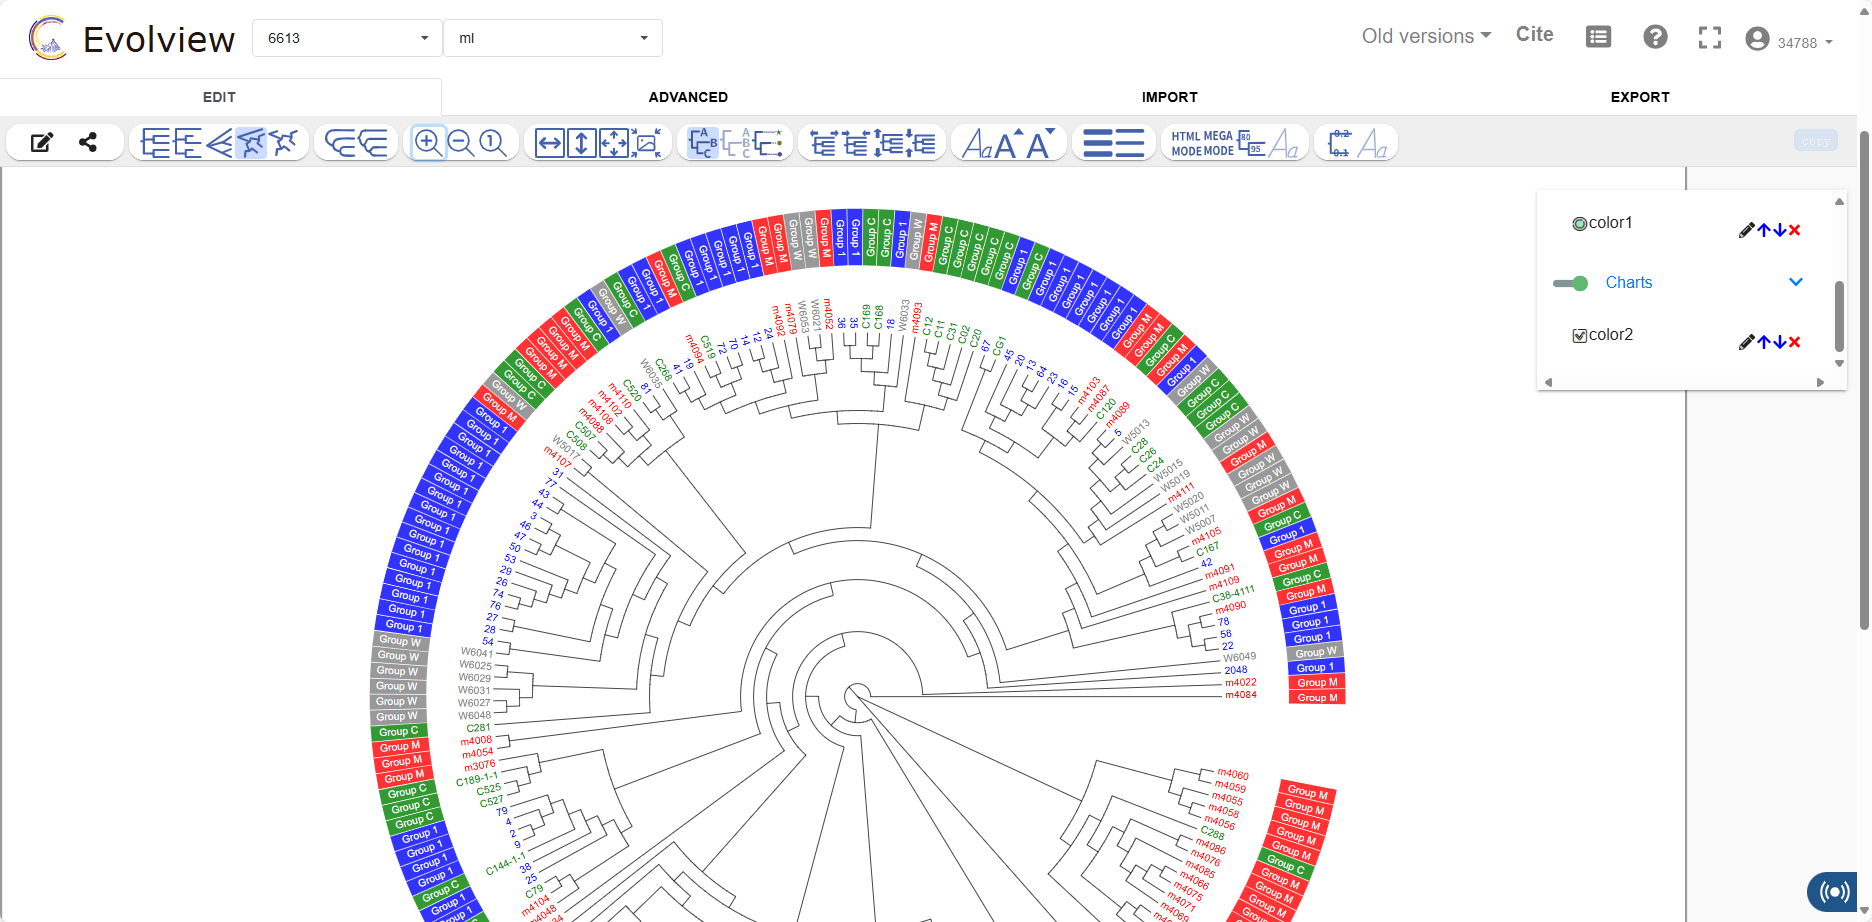Move color2 dataset up
Viewport: 1872px width, 922px height.
click(1764, 342)
